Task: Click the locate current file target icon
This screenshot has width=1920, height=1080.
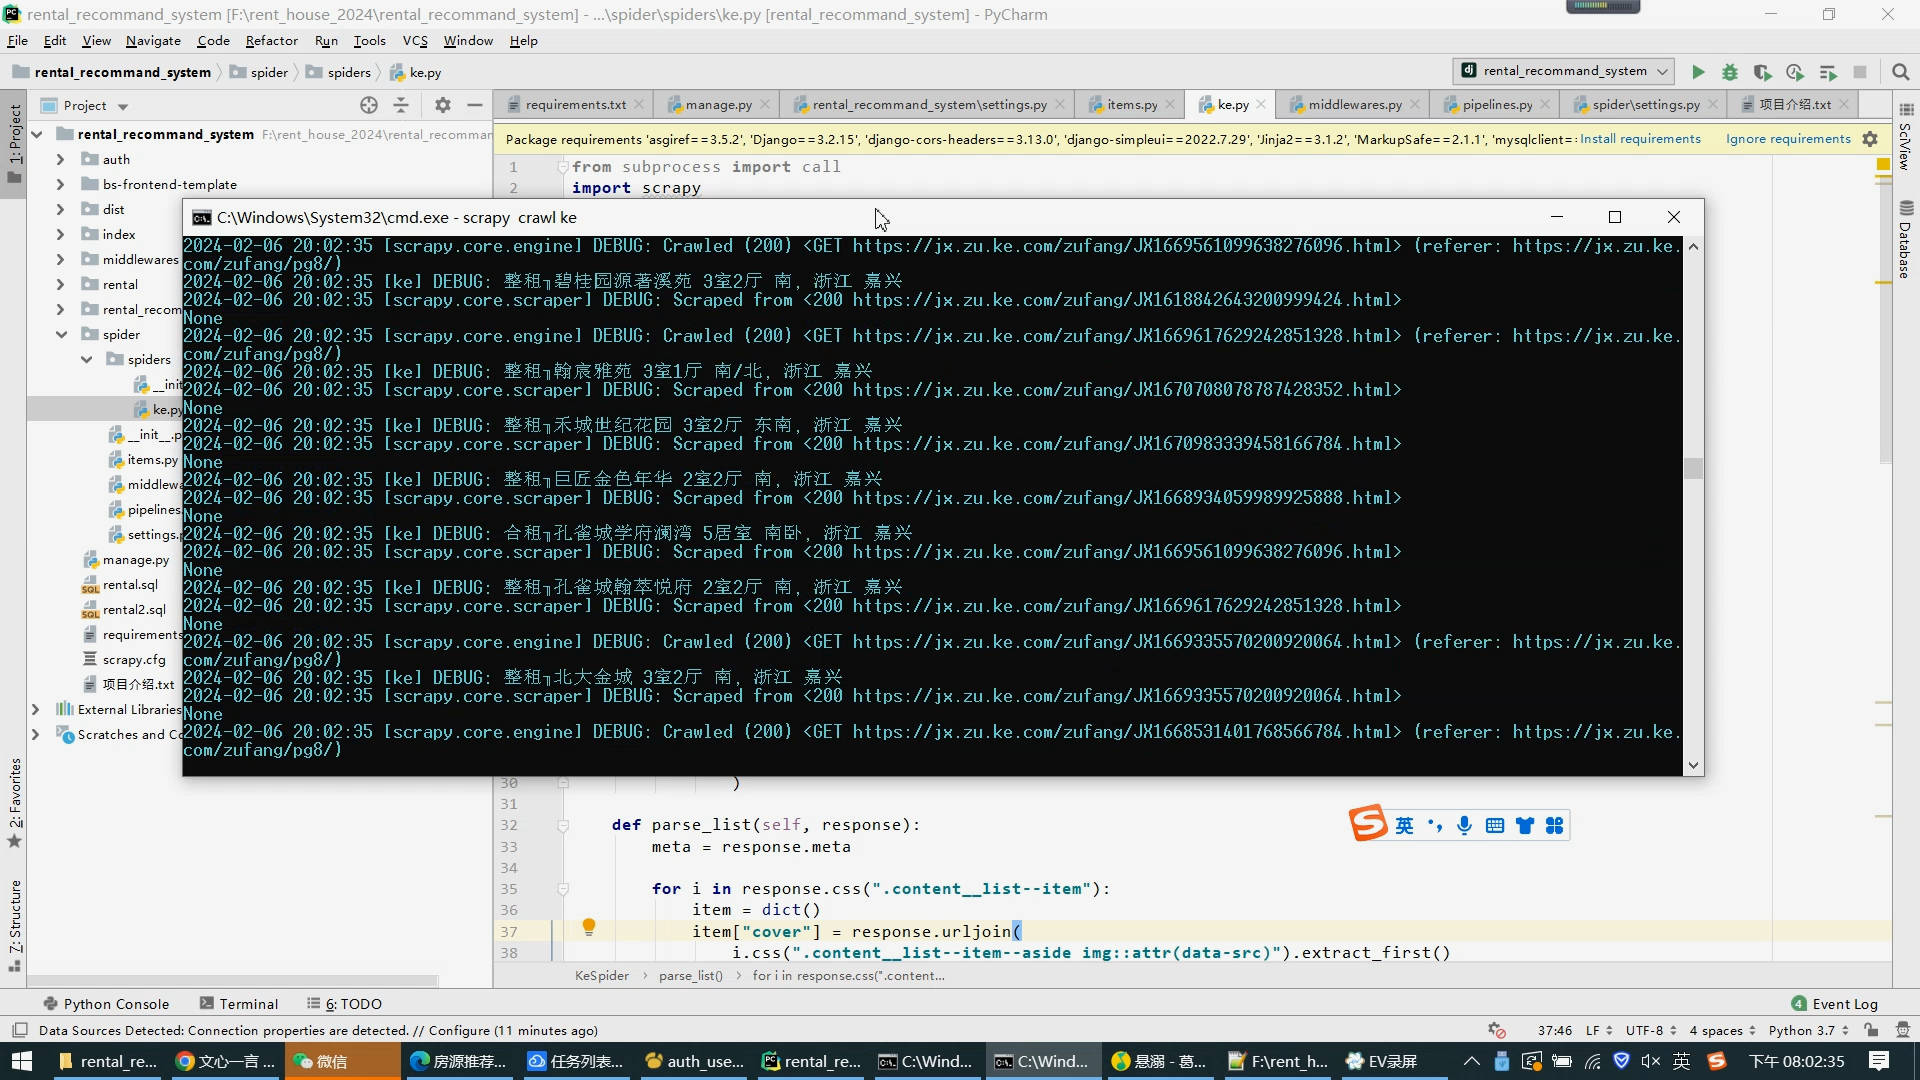Action: [369, 105]
